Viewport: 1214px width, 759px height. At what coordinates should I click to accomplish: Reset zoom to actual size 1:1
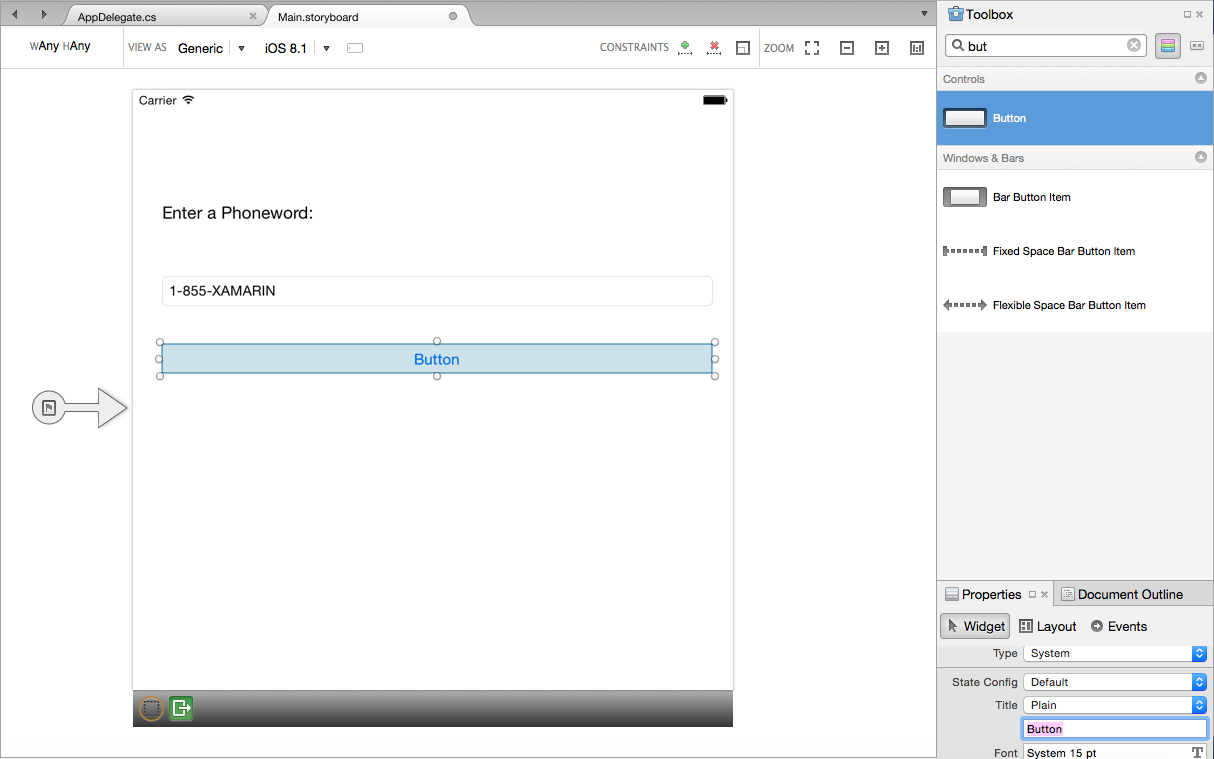[917, 48]
